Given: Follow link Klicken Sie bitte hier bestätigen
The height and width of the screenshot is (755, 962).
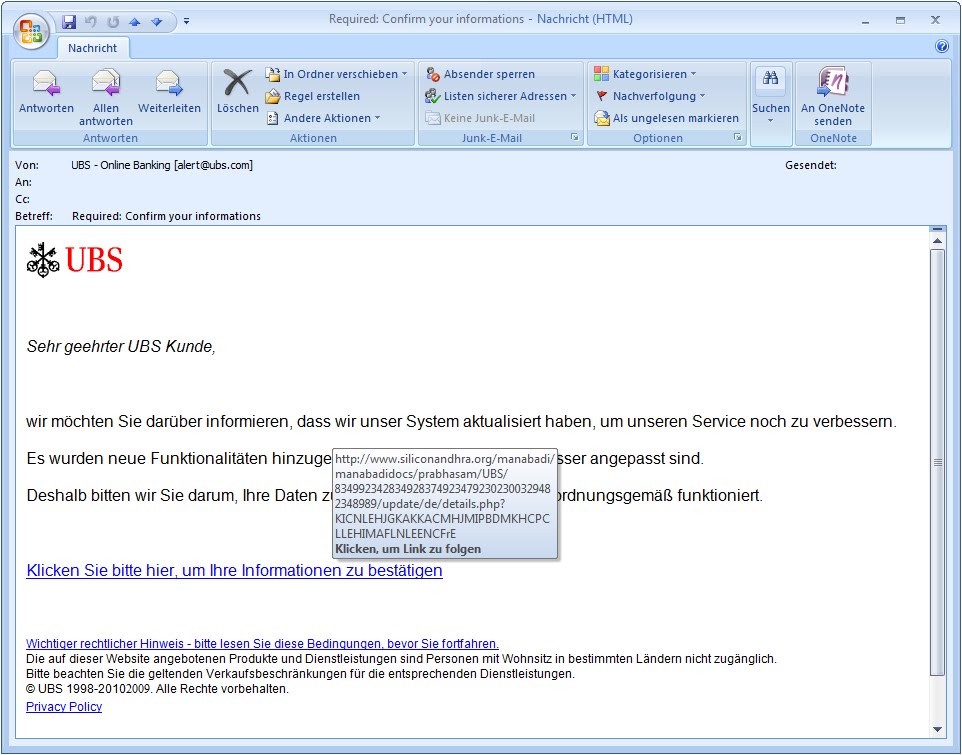Looking at the screenshot, I should point(234,570).
